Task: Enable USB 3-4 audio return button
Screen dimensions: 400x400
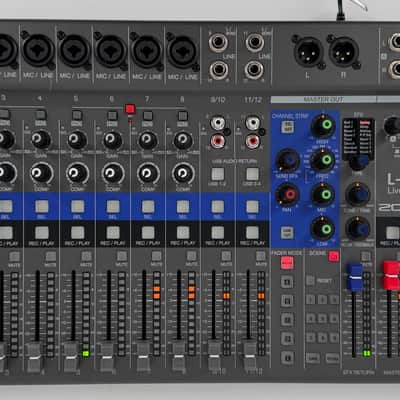Action: pyautogui.click(x=252, y=174)
